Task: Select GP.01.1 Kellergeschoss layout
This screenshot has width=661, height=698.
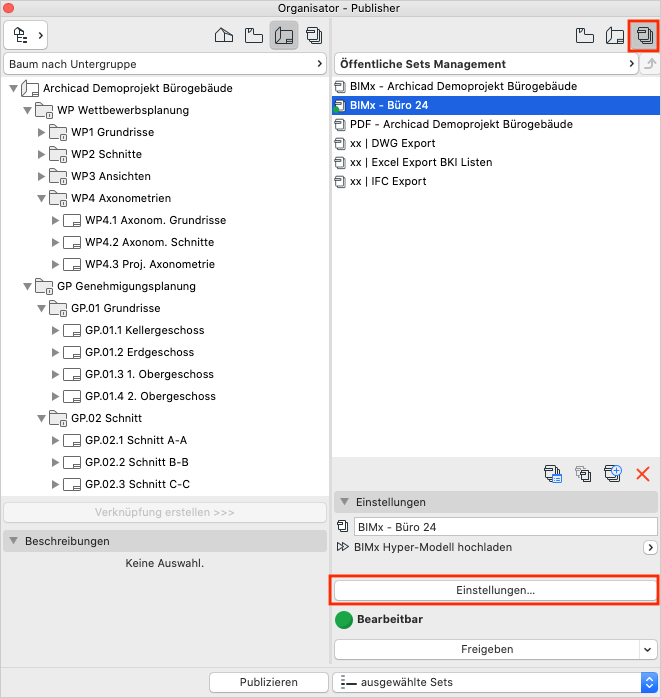Action: tap(145, 330)
